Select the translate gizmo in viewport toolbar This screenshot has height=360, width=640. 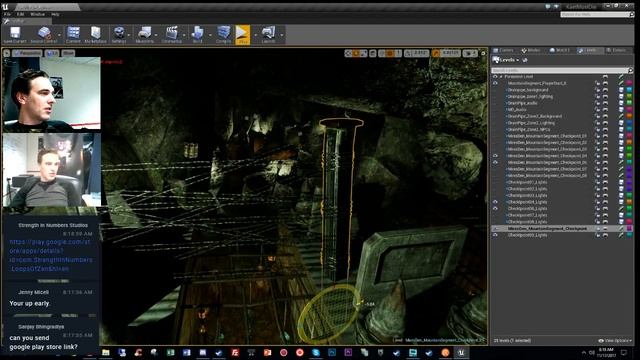(348, 53)
